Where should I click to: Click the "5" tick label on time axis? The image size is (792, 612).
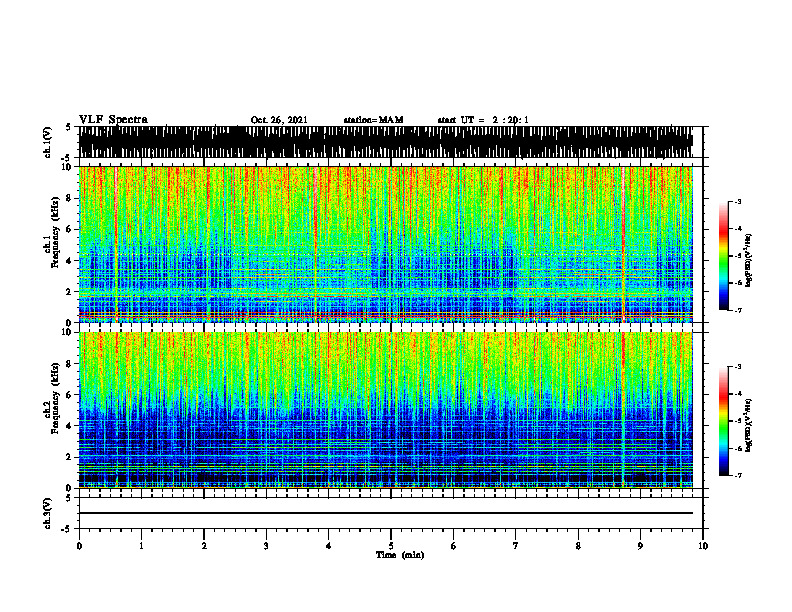[391, 546]
